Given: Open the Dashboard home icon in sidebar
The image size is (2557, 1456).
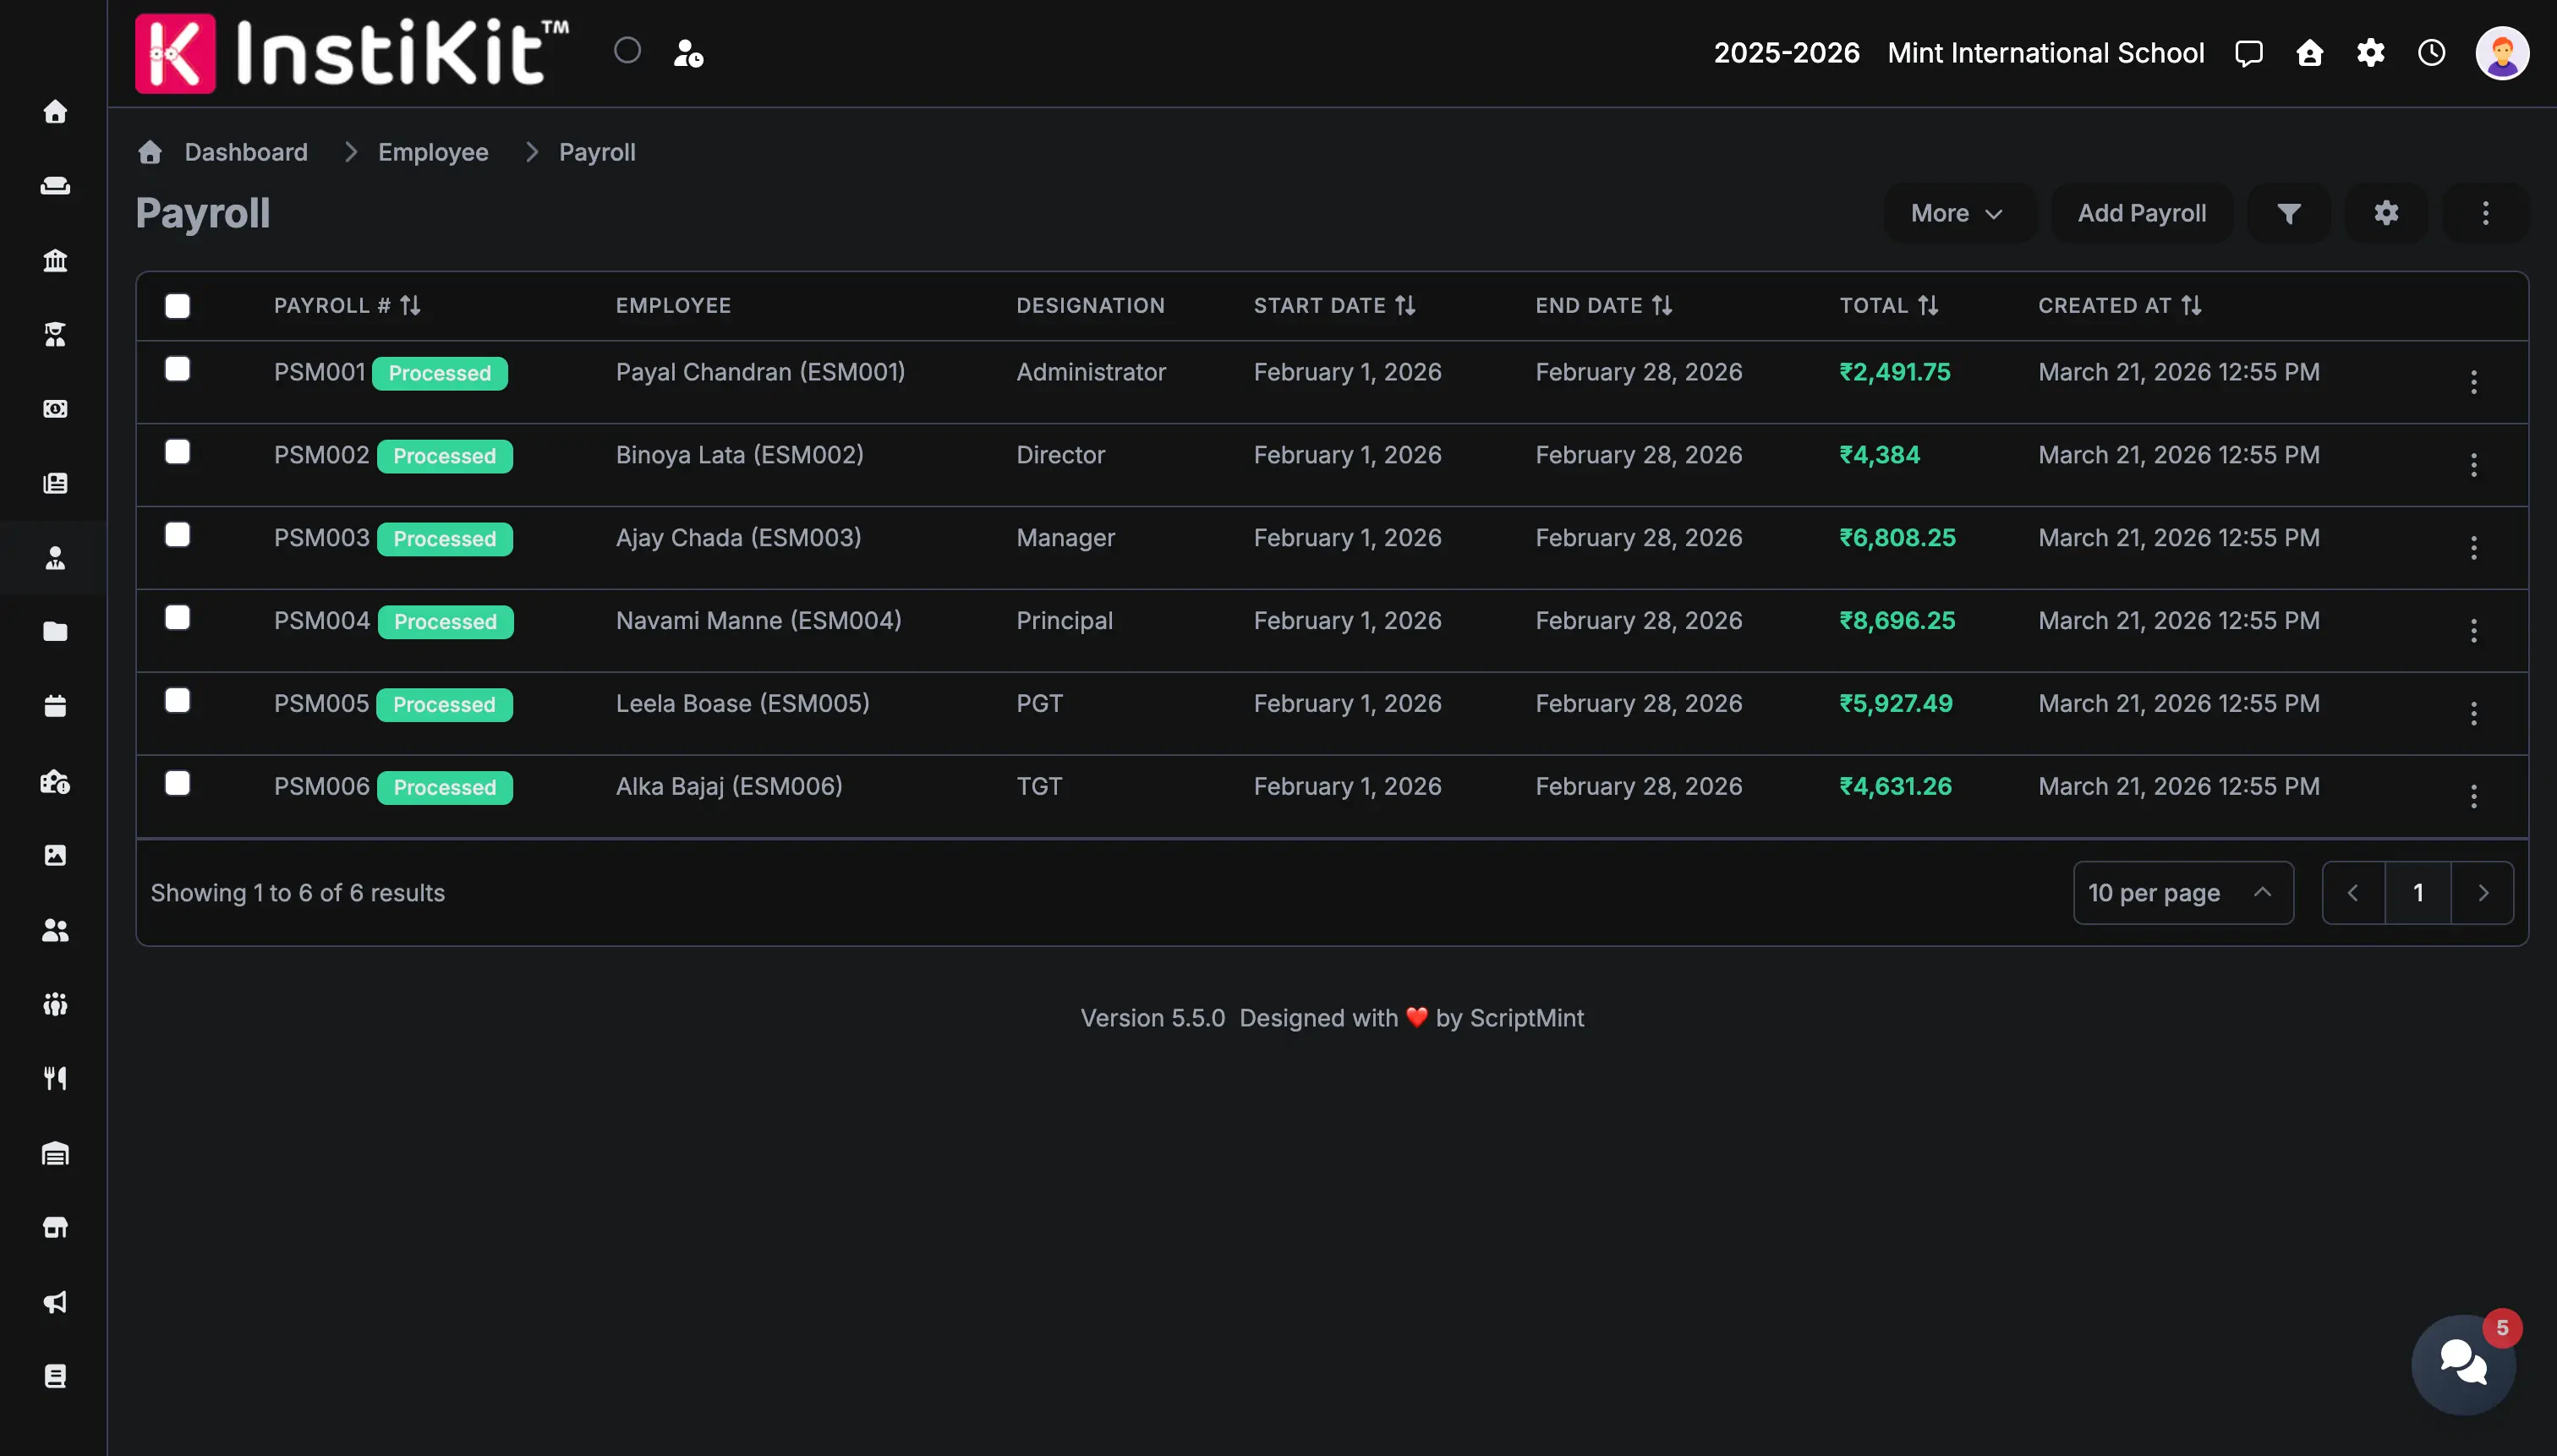Looking at the screenshot, I should click(x=57, y=111).
